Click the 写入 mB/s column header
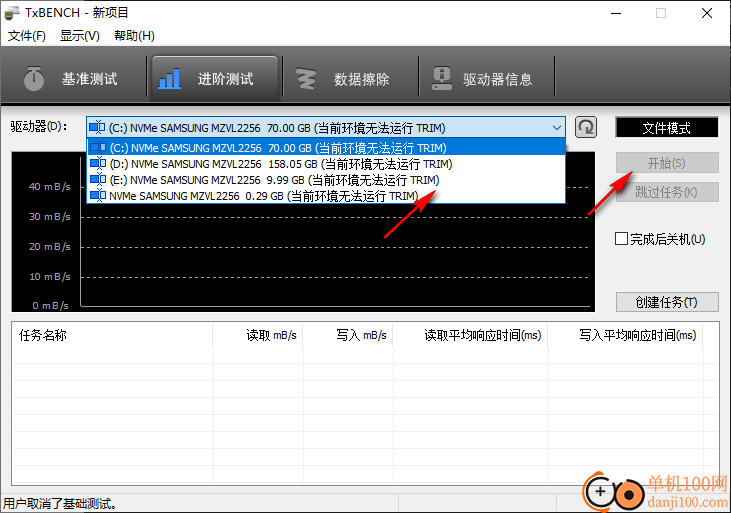 348,335
